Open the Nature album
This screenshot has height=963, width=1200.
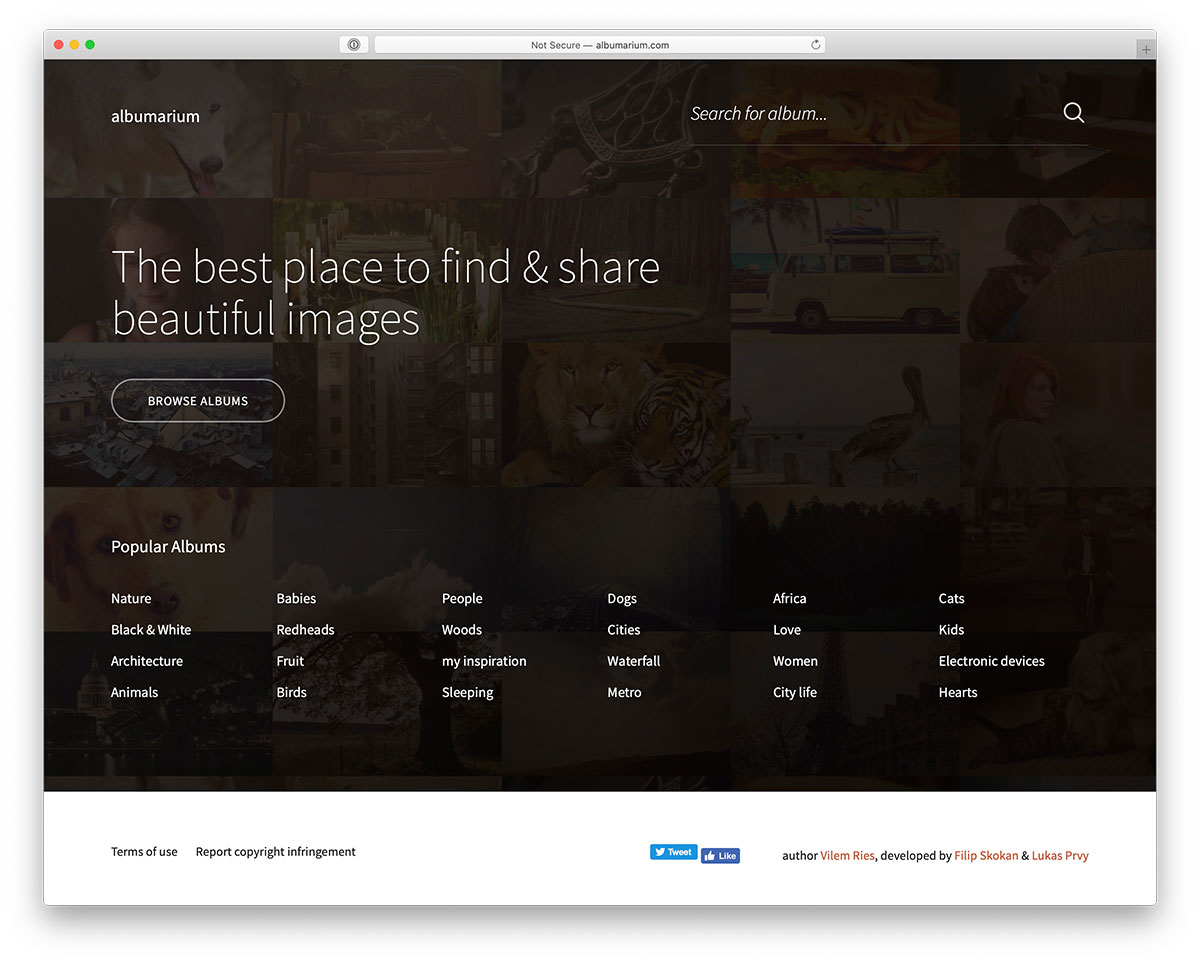click(x=131, y=599)
